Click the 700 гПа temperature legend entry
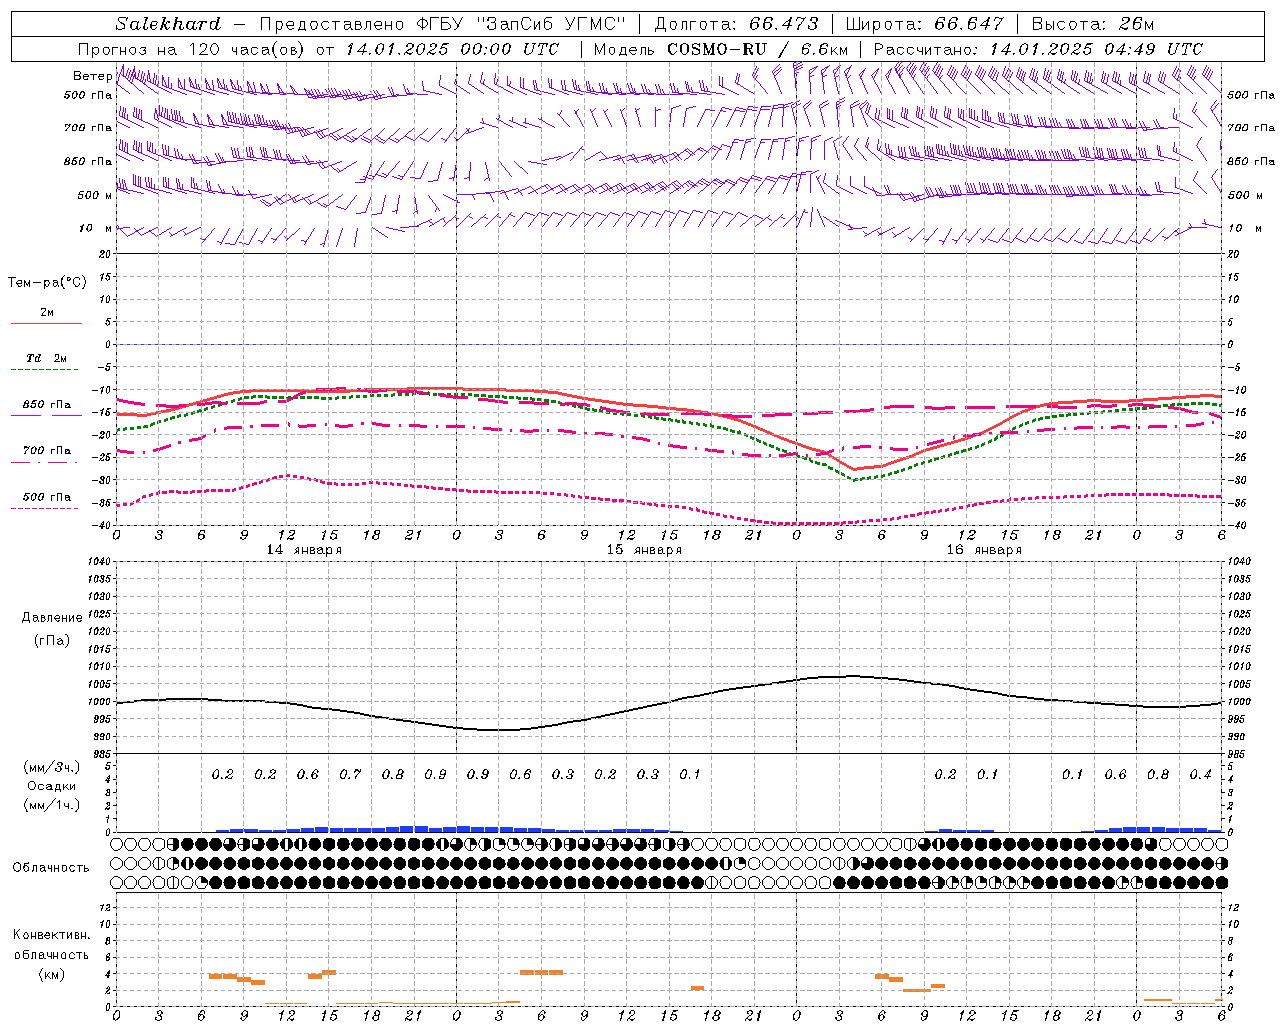The width and height of the screenshot is (1280, 1024). (47, 450)
